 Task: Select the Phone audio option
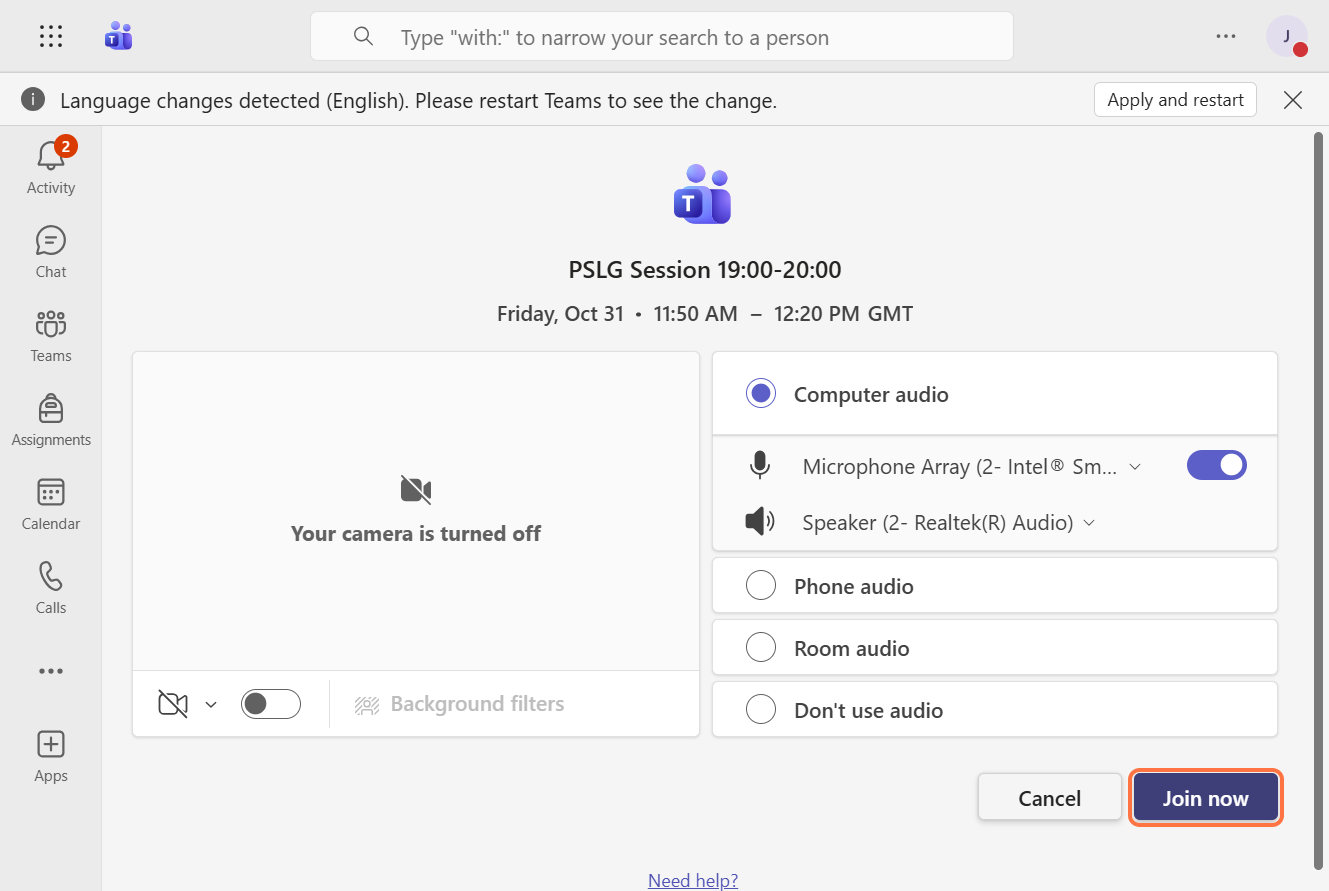click(761, 586)
